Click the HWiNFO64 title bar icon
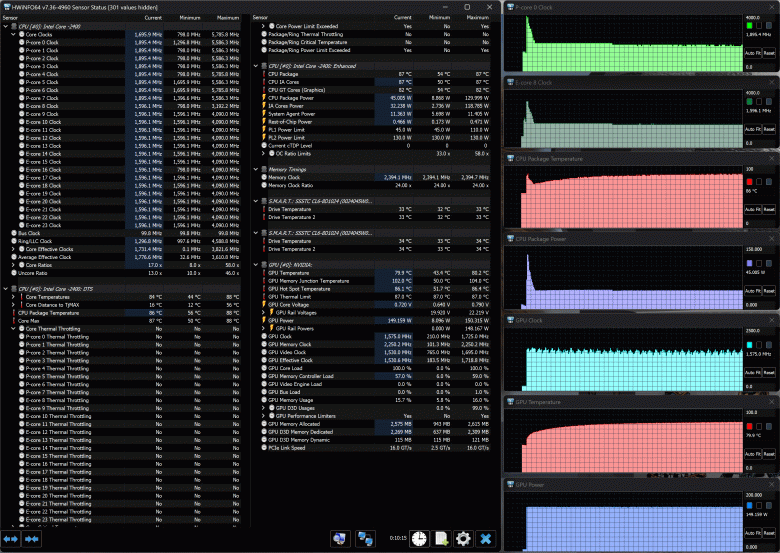 [6, 7]
